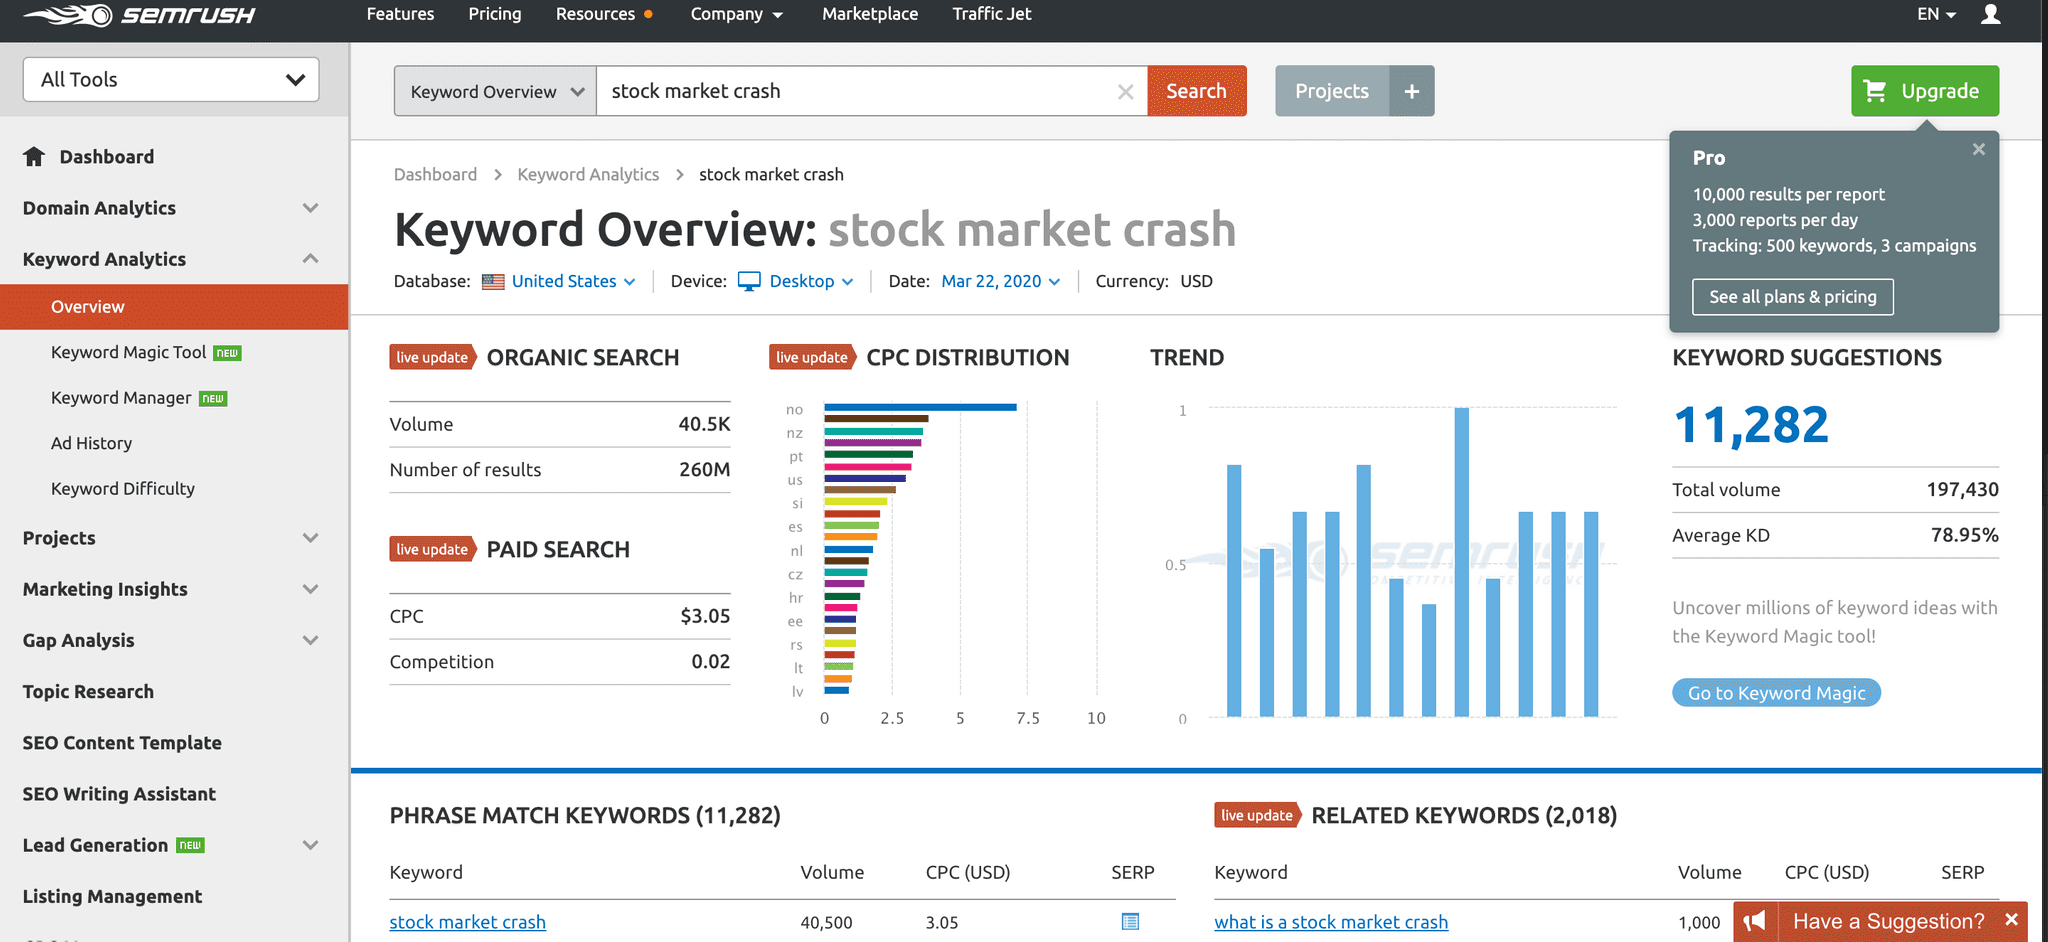Select Overview in the sidebar

[174, 307]
